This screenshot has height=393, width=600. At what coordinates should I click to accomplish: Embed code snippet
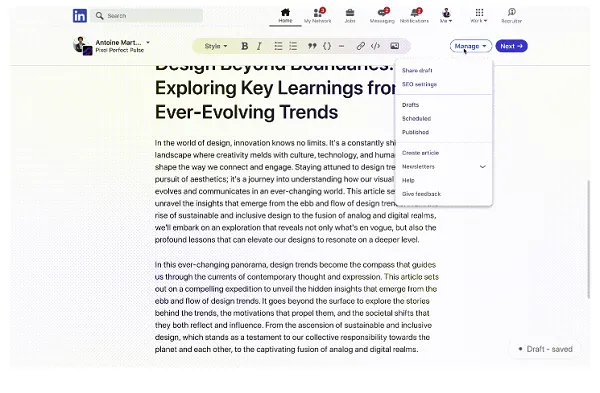(x=375, y=46)
